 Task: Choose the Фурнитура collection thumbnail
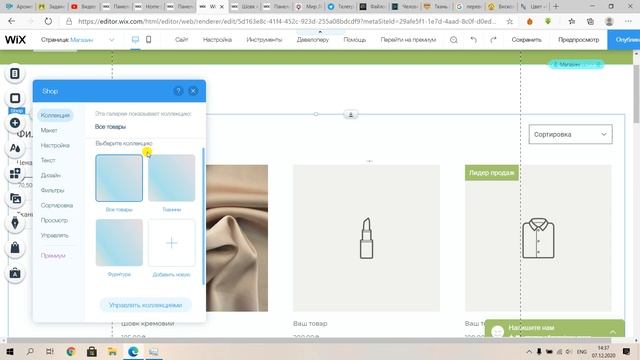119,243
